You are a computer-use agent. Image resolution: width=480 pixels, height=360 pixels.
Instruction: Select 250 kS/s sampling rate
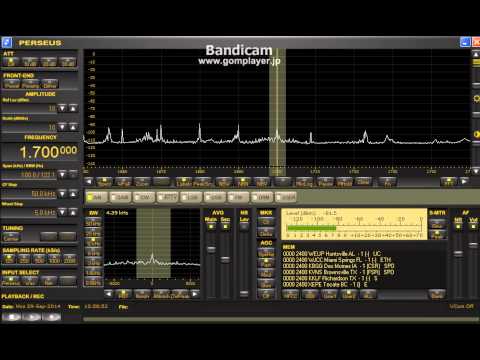24,259
